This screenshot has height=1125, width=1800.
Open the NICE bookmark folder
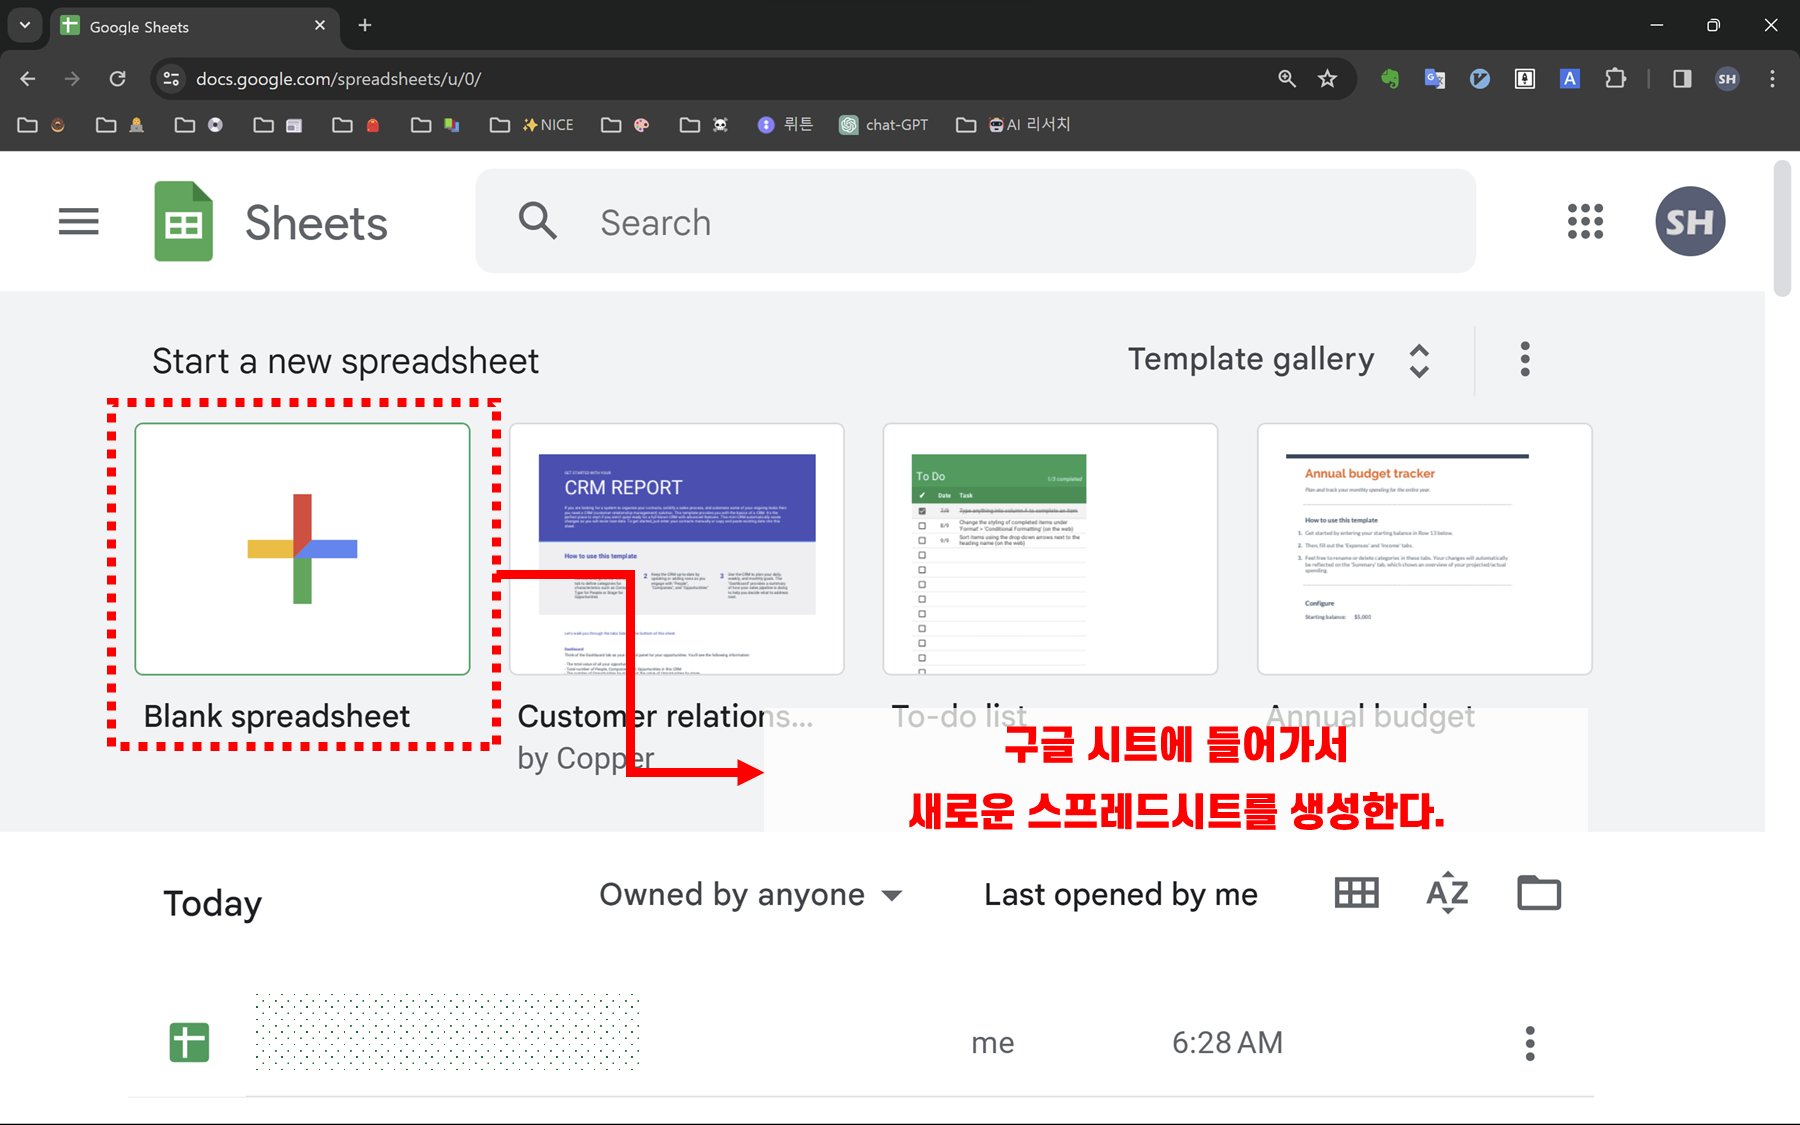click(532, 125)
